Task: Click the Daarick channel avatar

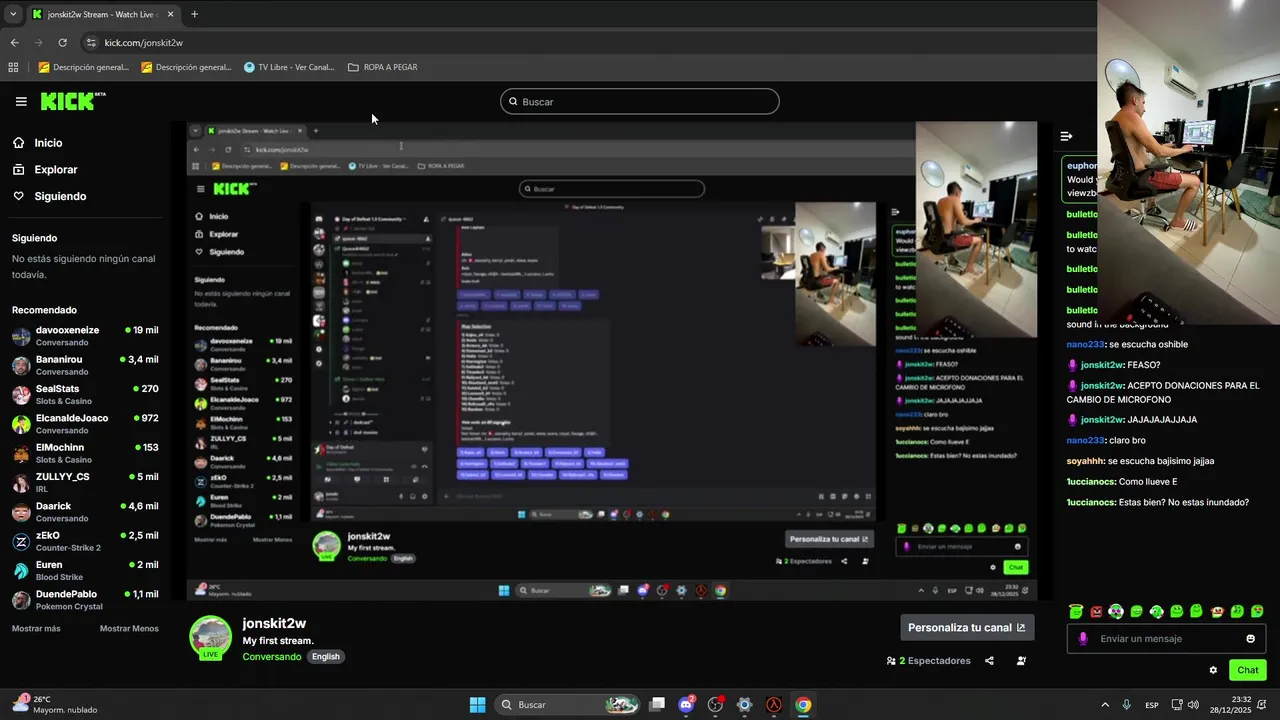Action: 21,512
